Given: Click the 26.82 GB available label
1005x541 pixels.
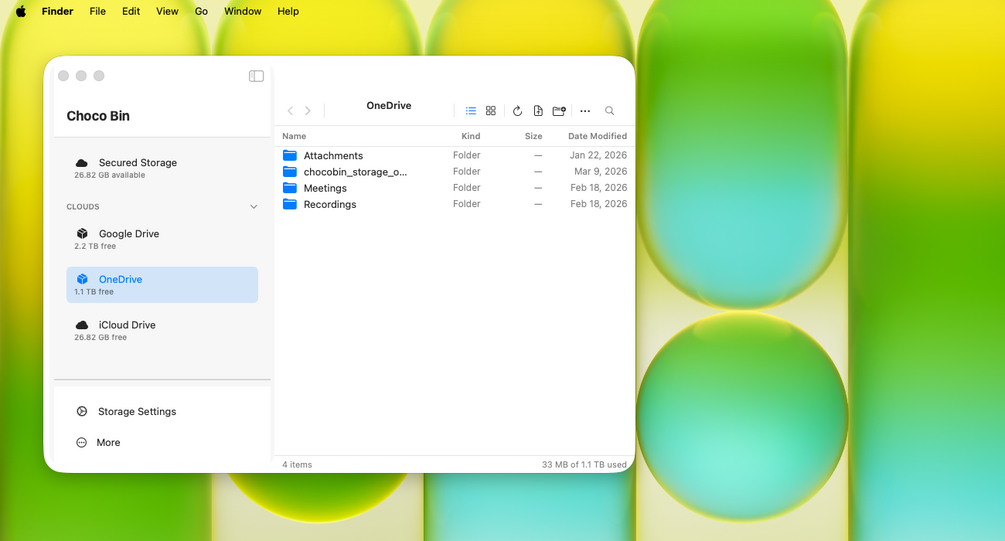Looking at the screenshot, I should point(110,175).
